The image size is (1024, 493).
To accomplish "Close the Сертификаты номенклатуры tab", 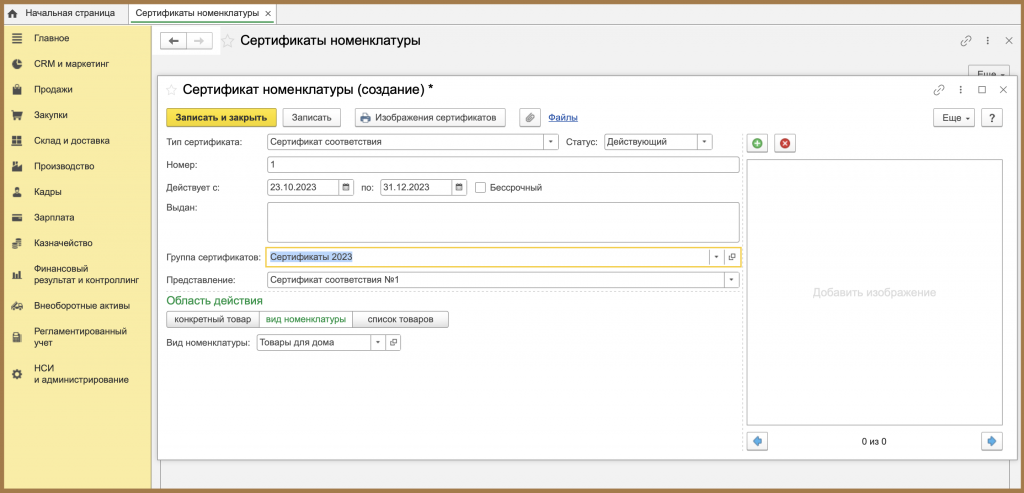I will point(268,13).
